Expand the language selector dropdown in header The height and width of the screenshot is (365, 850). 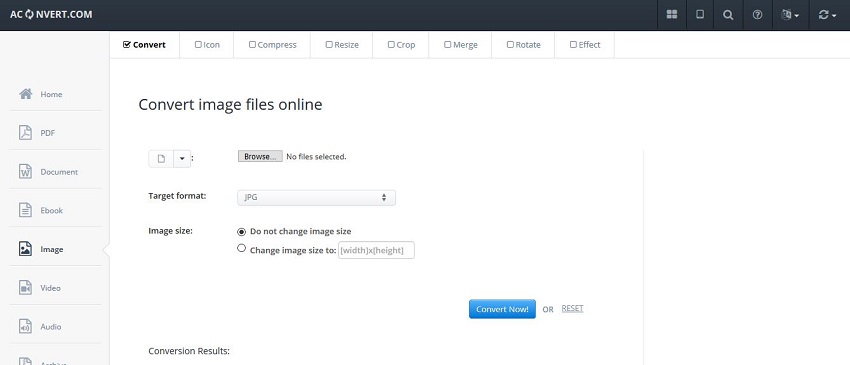click(790, 15)
